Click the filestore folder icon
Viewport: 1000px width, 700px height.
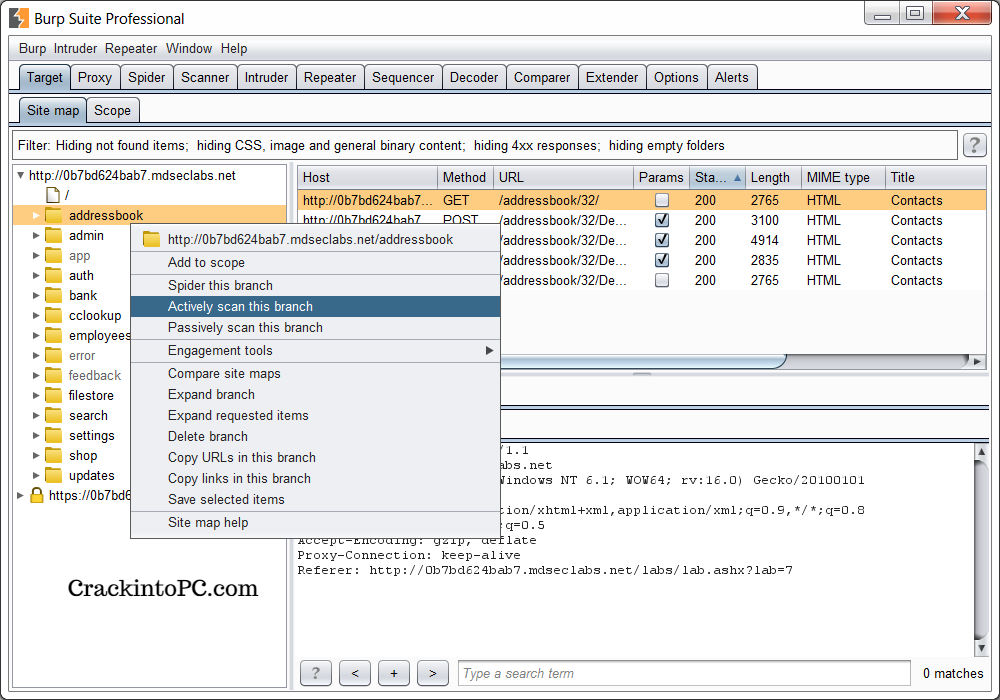point(54,395)
